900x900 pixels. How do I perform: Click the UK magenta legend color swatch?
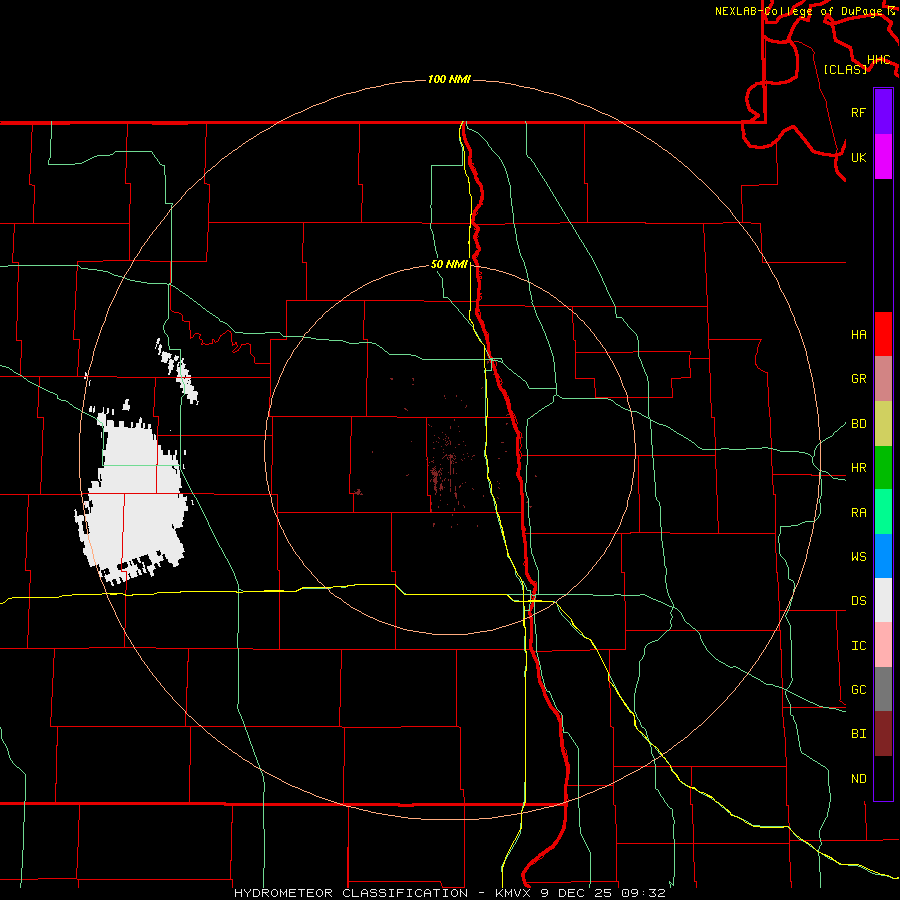(x=883, y=157)
